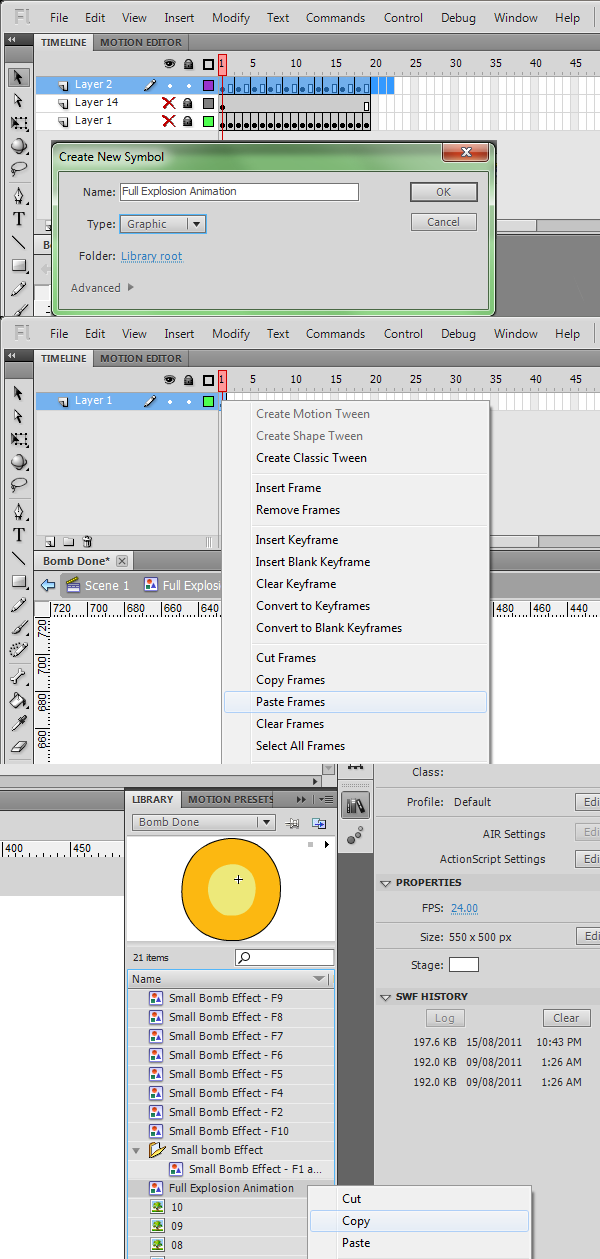Click the outline column header above Layer 2
Viewport: 600px width, 1259px height.
pyautogui.click(x=208, y=64)
